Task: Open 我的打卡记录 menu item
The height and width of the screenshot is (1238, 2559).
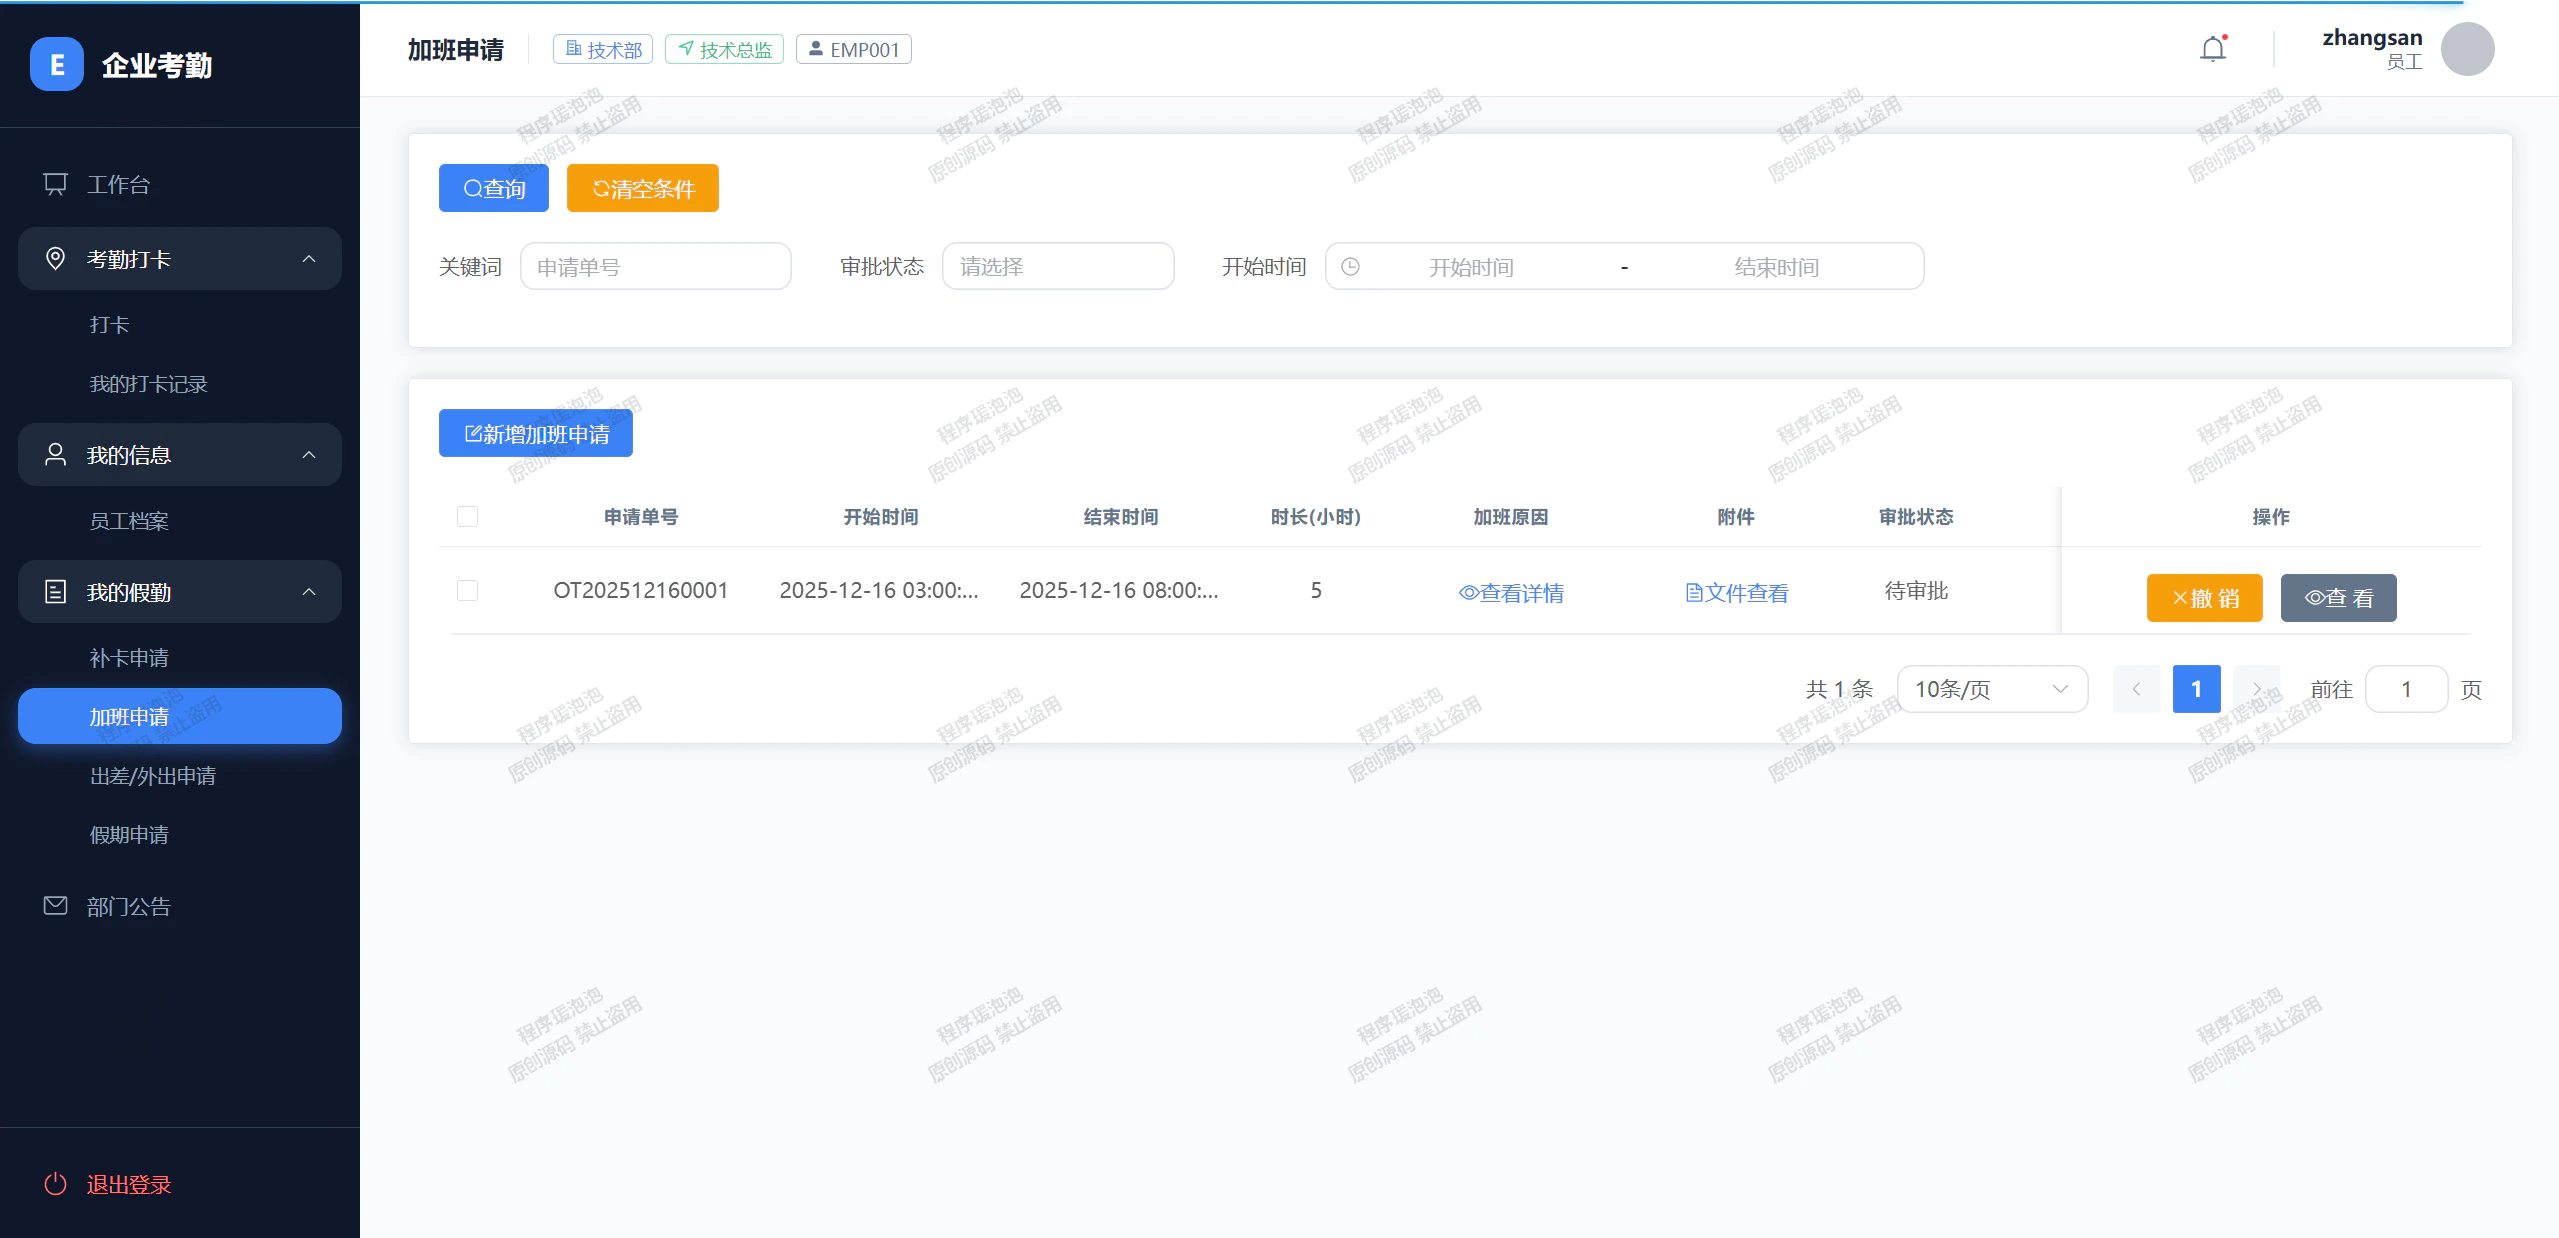Action: [x=180, y=384]
